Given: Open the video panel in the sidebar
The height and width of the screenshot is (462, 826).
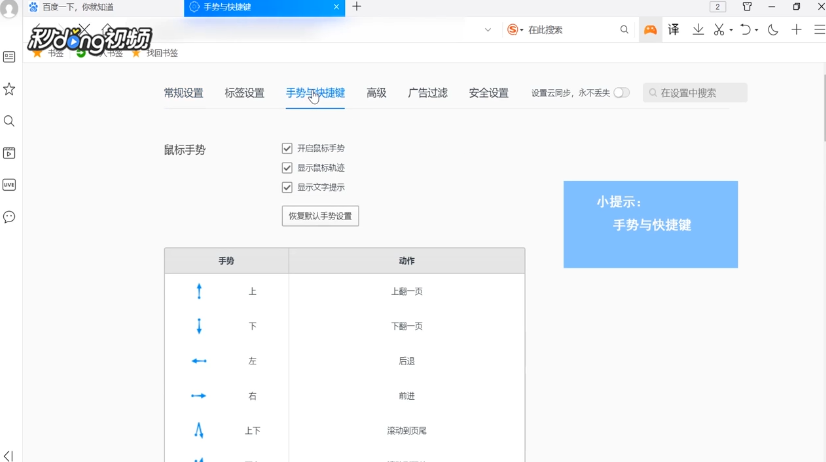Looking at the screenshot, I should point(9,153).
